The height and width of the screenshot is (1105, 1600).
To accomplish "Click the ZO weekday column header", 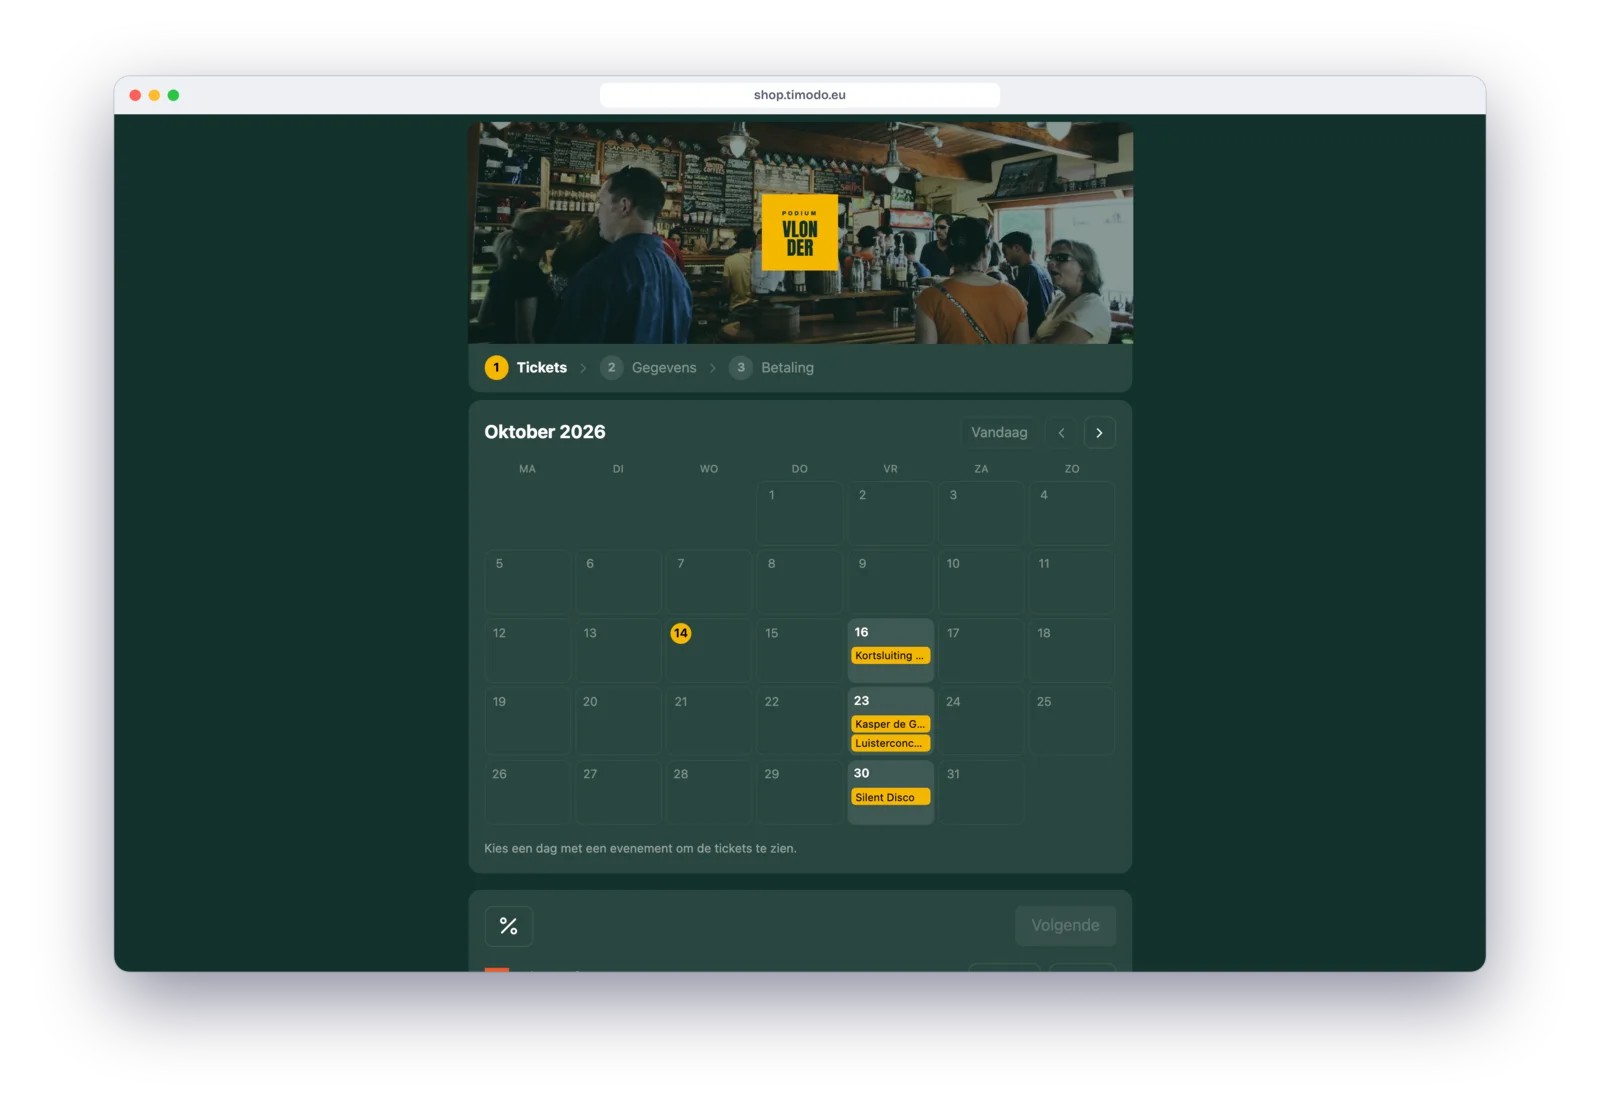I will (x=1072, y=469).
